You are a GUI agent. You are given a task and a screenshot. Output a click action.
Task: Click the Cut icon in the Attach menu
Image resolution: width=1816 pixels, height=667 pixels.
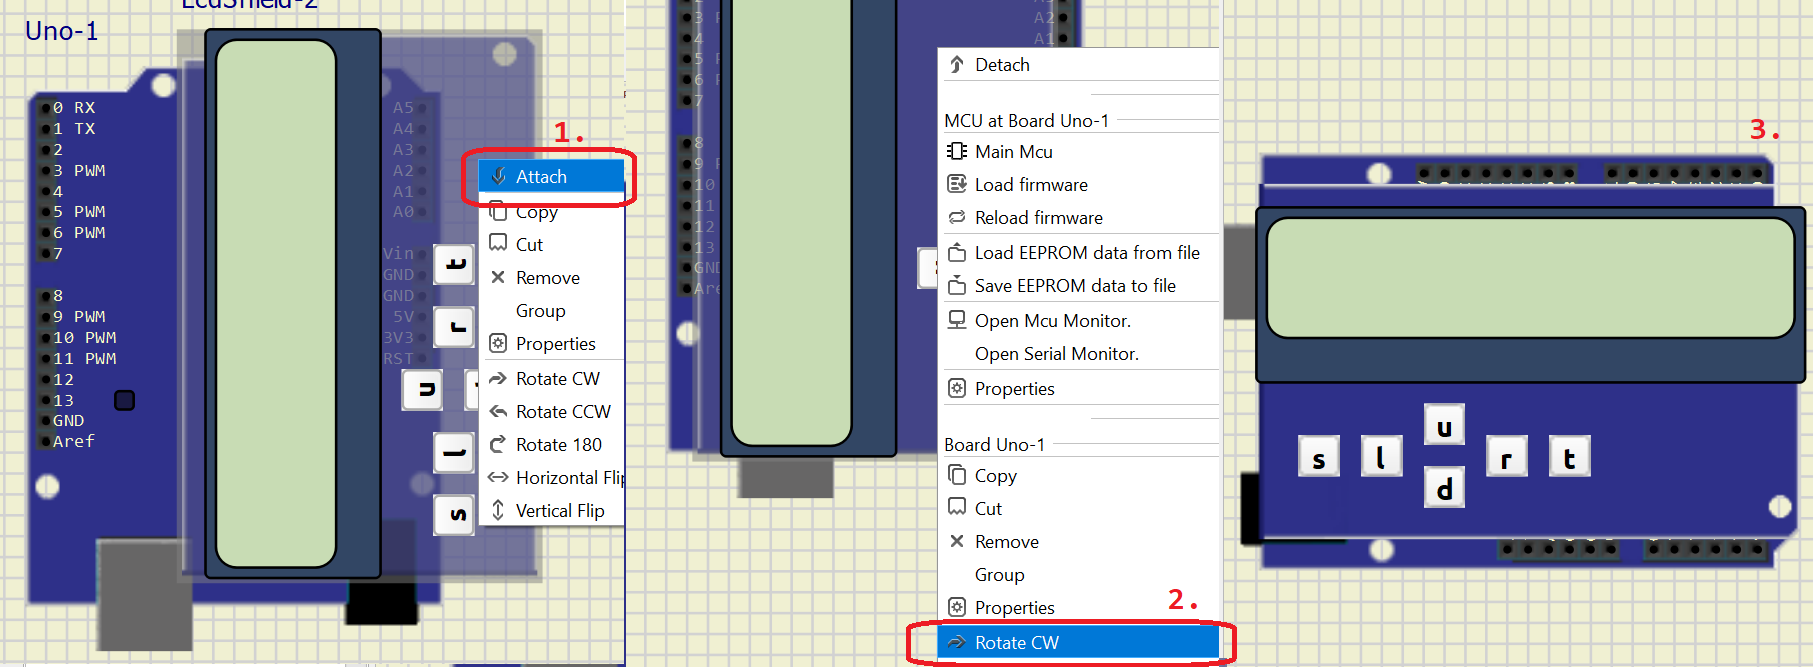tap(498, 244)
